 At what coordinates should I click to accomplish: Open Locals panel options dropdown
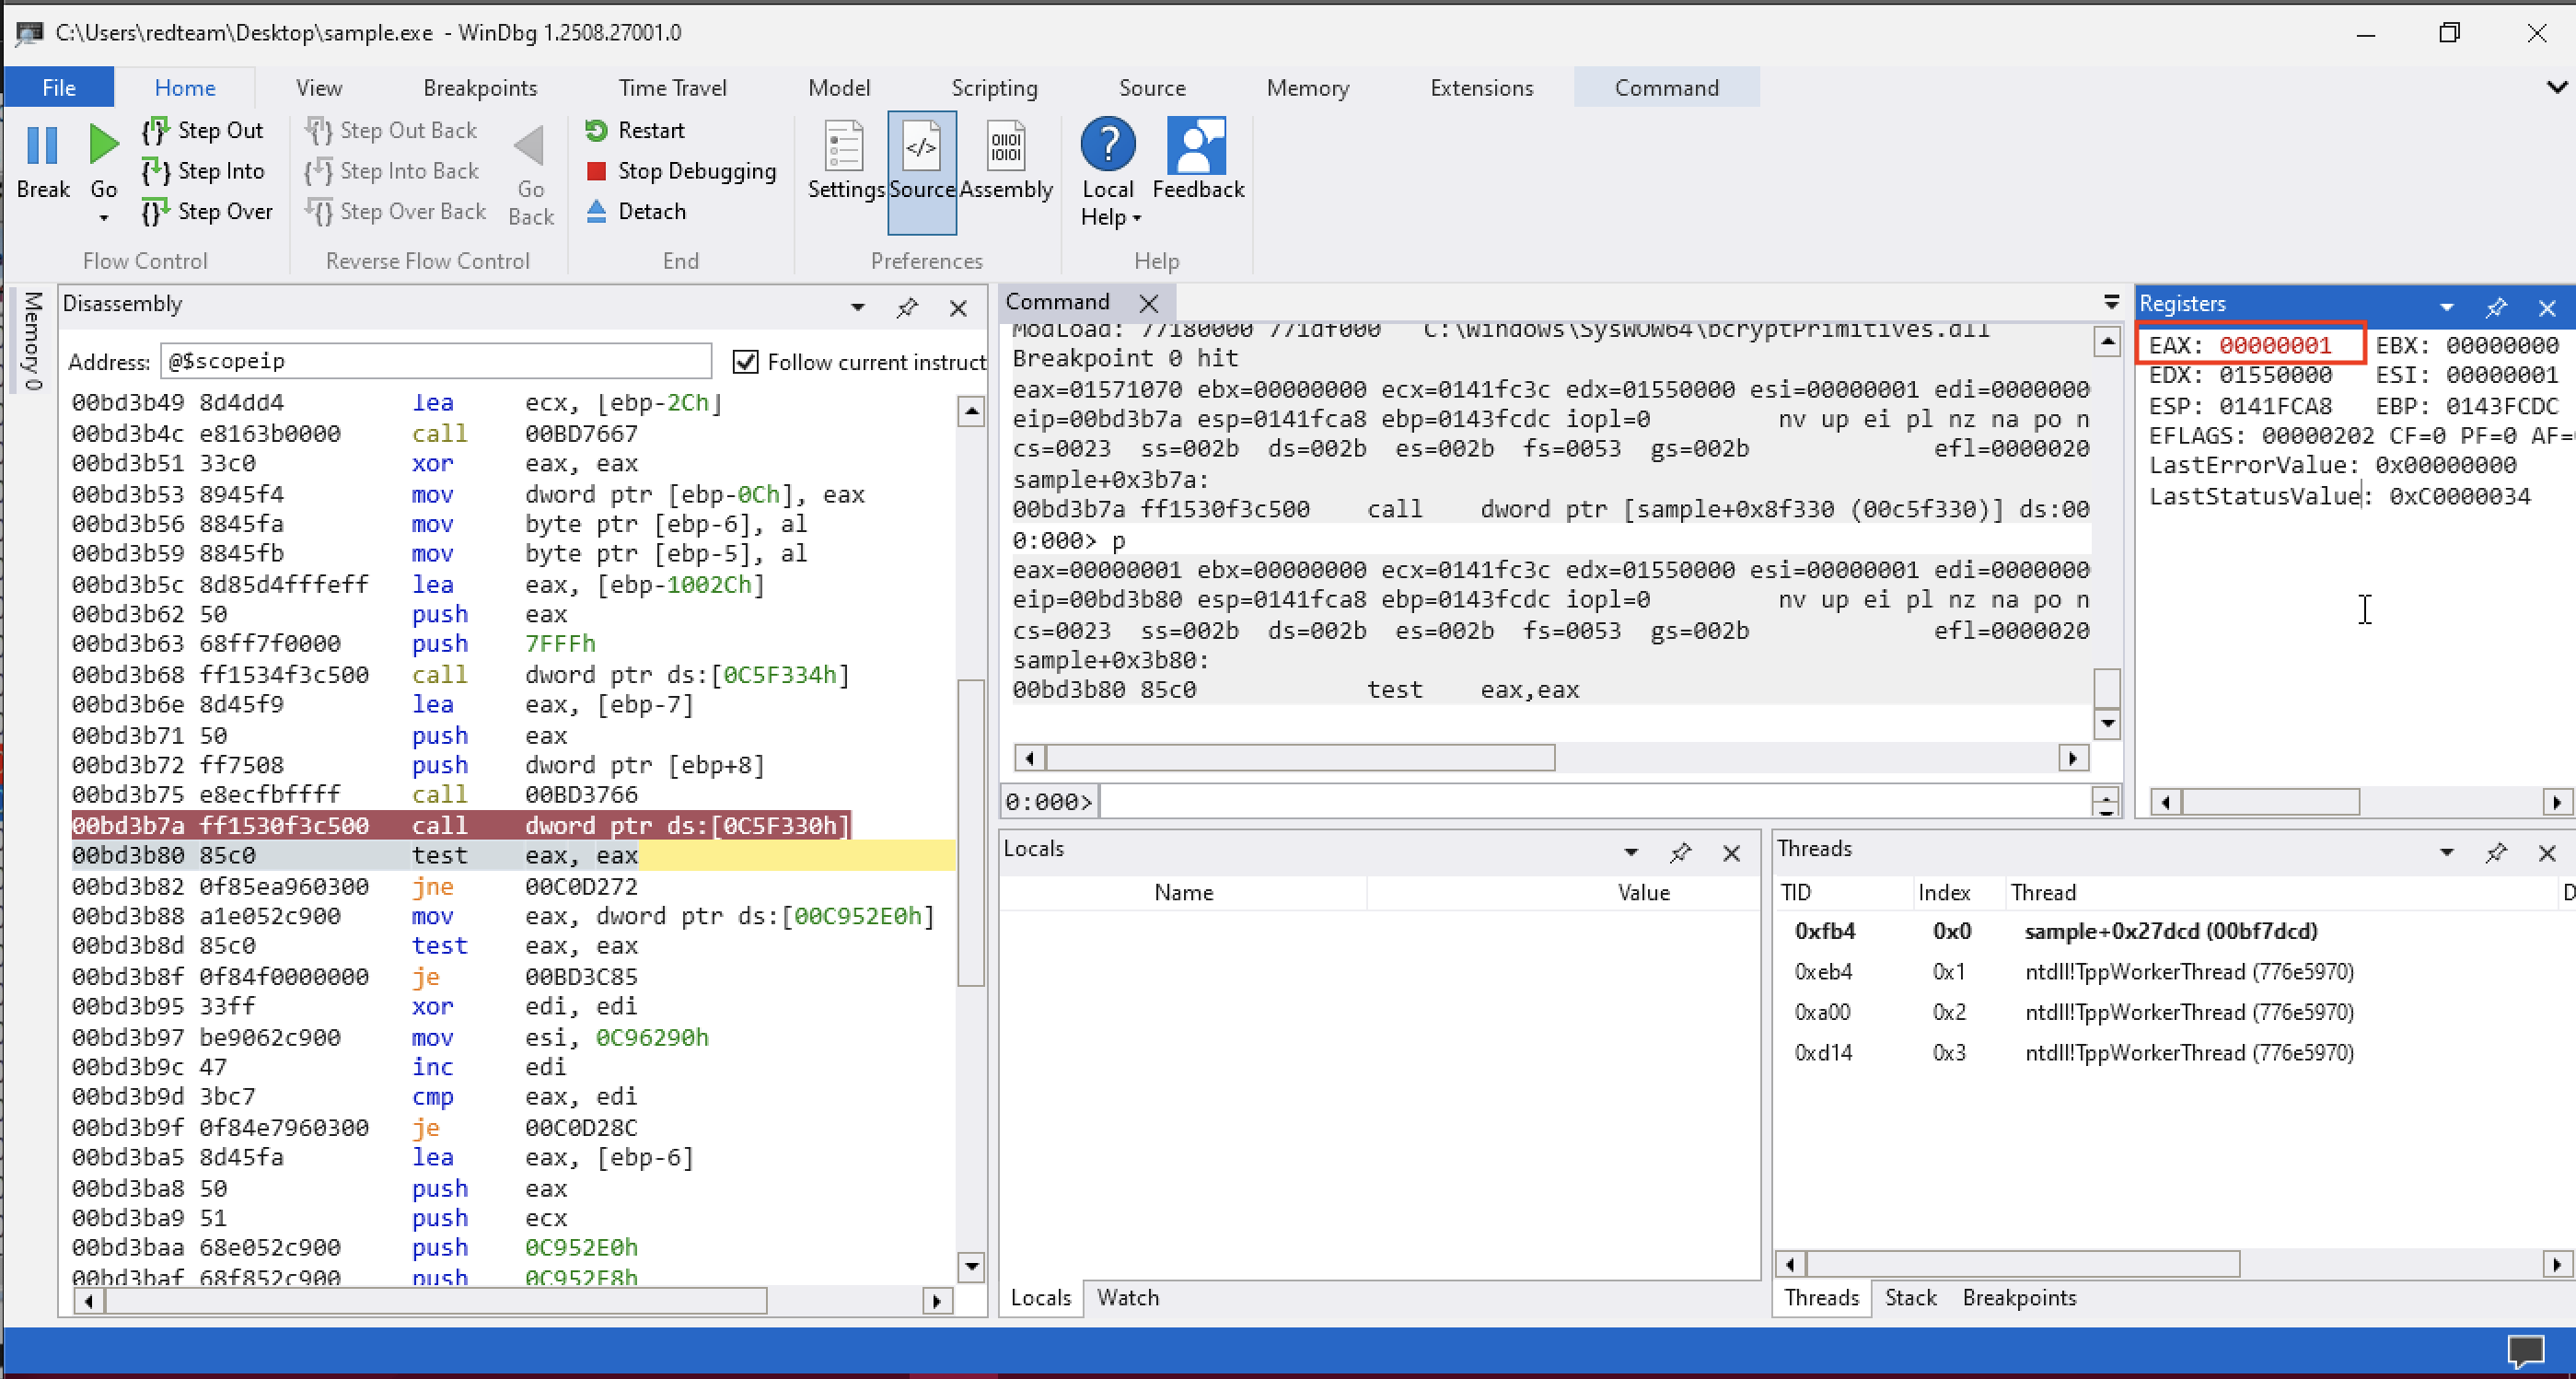(1631, 852)
